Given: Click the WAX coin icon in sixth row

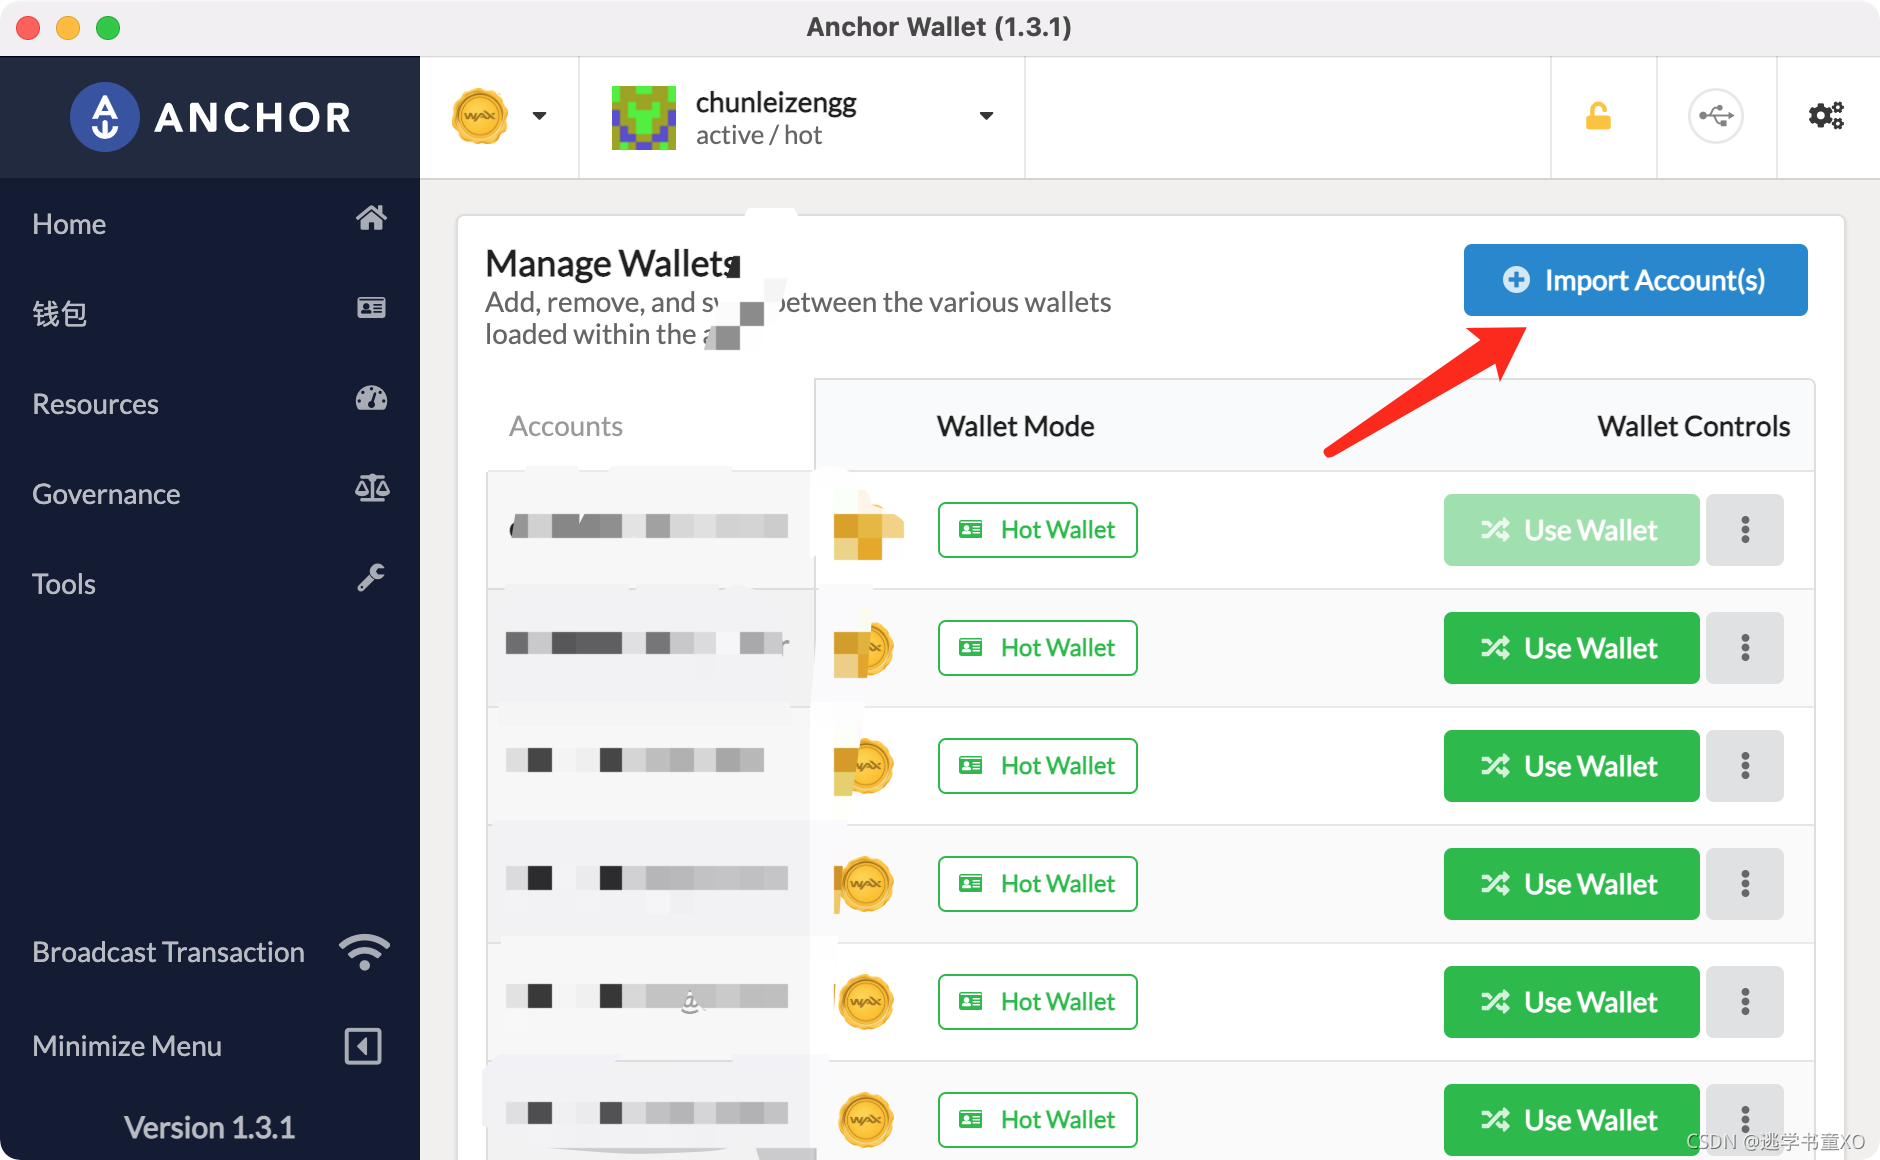Looking at the screenshot, I should point(865,1120).
